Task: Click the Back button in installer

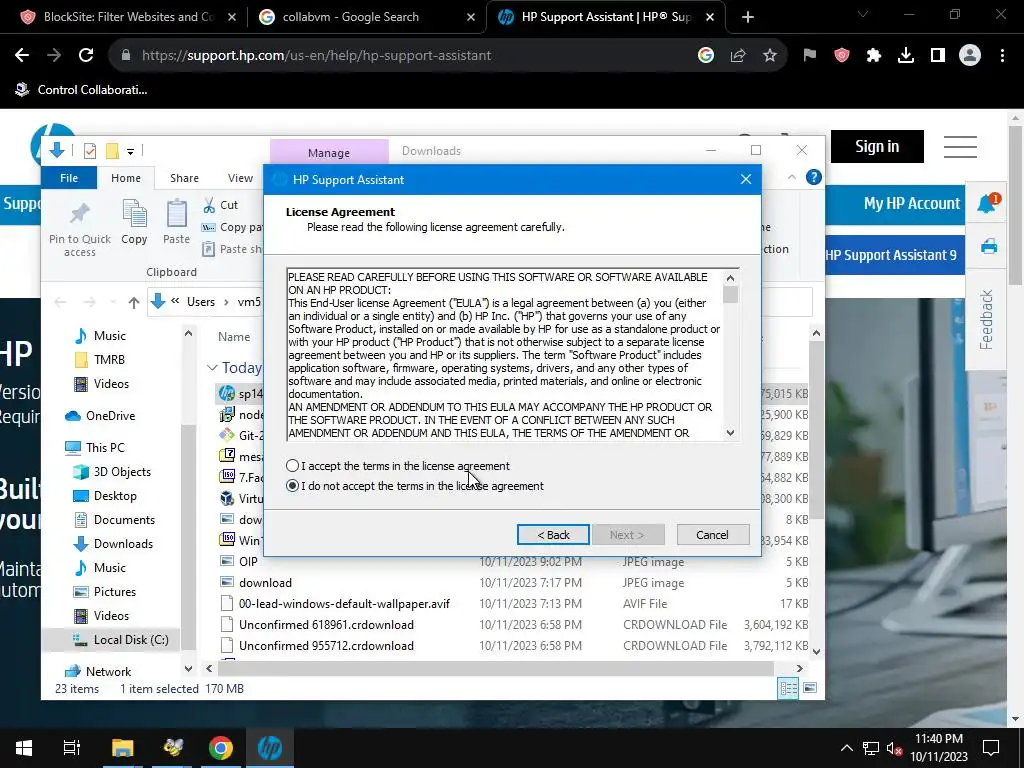Action: pyautogui.click(x=553, y=535)
